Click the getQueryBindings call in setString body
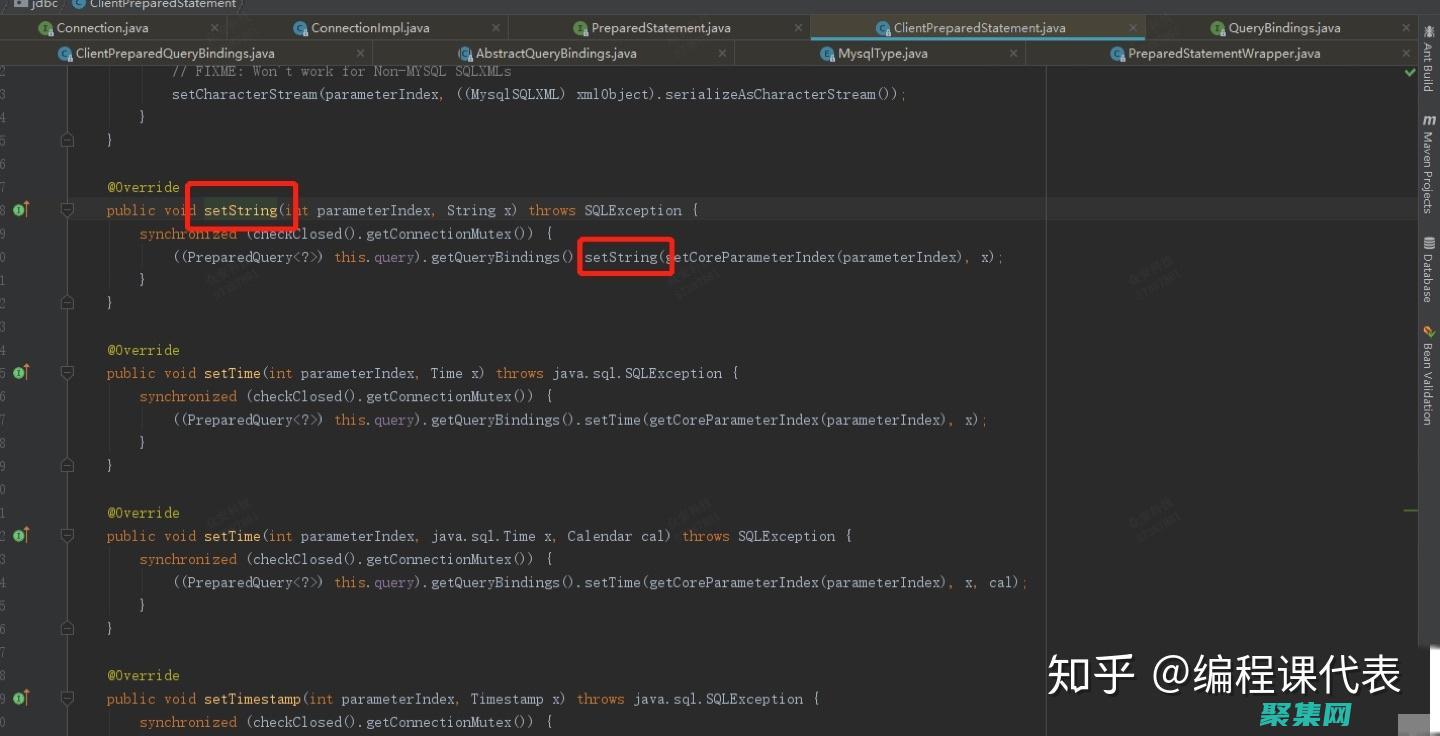The image size is (1440, 736). pyautogui.click(x=503, y=257)
